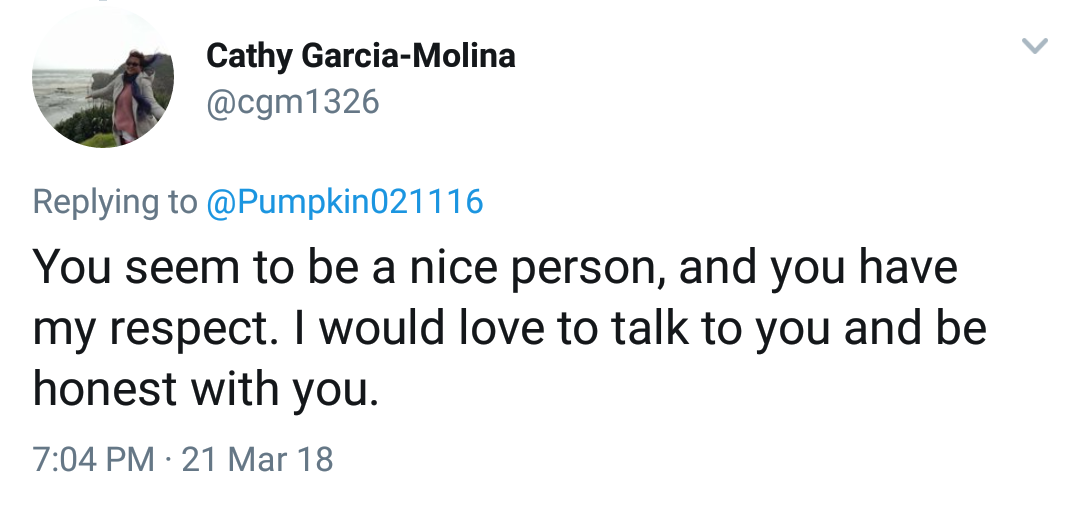Click the "Replying to" label

coord(115,202)
